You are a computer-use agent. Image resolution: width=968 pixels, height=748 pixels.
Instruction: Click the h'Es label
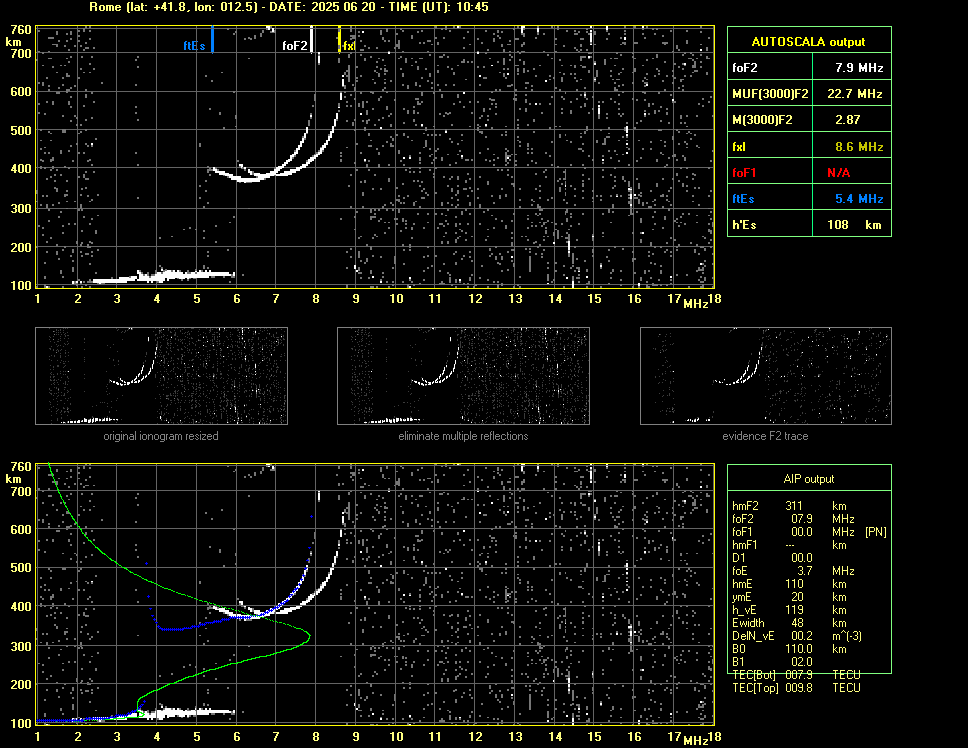coord(744,225)
